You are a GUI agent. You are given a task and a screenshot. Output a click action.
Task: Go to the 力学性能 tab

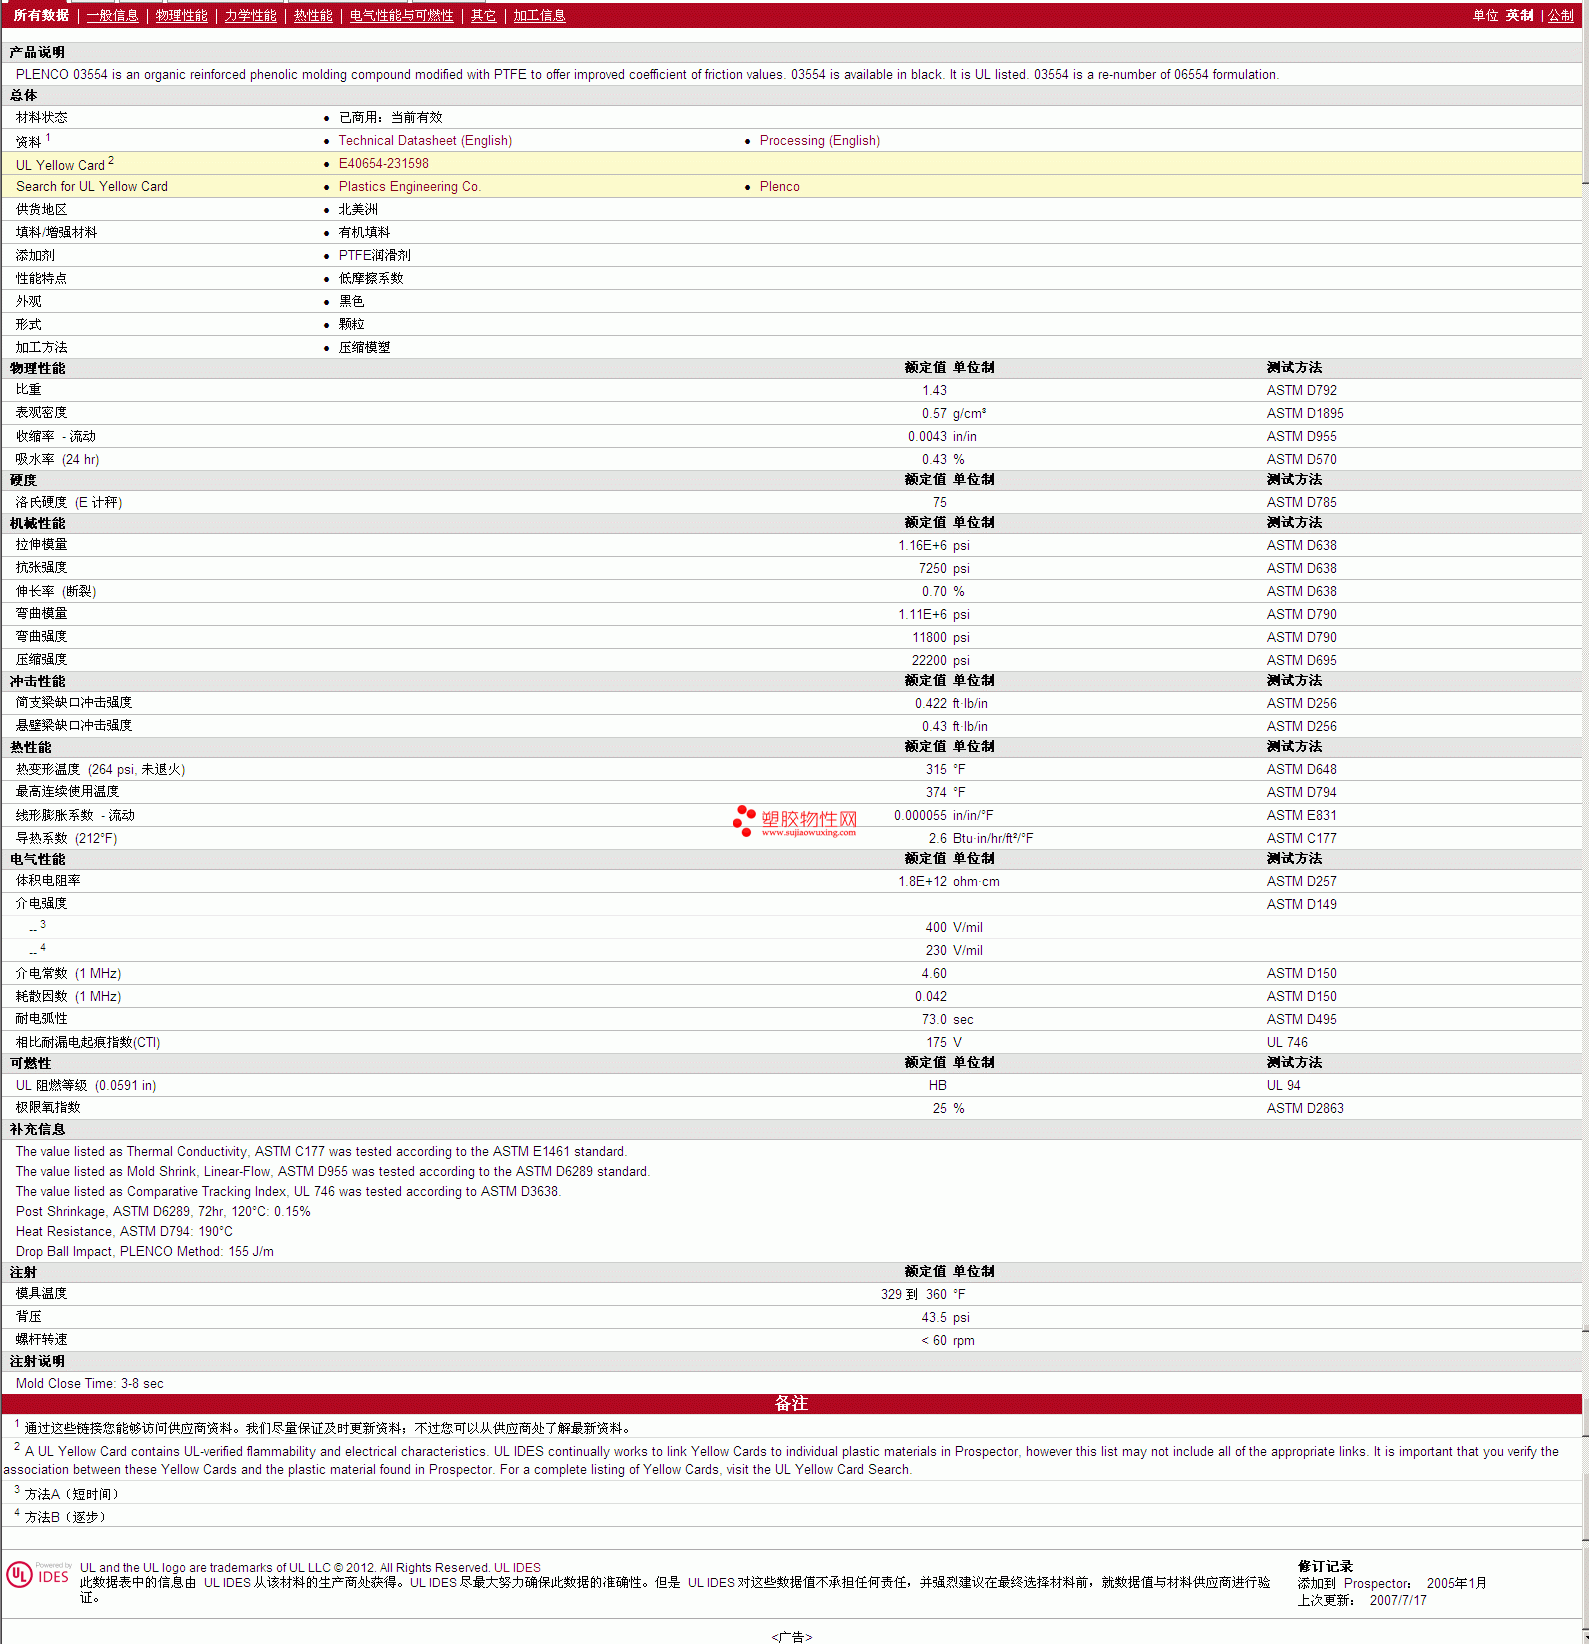250,16
